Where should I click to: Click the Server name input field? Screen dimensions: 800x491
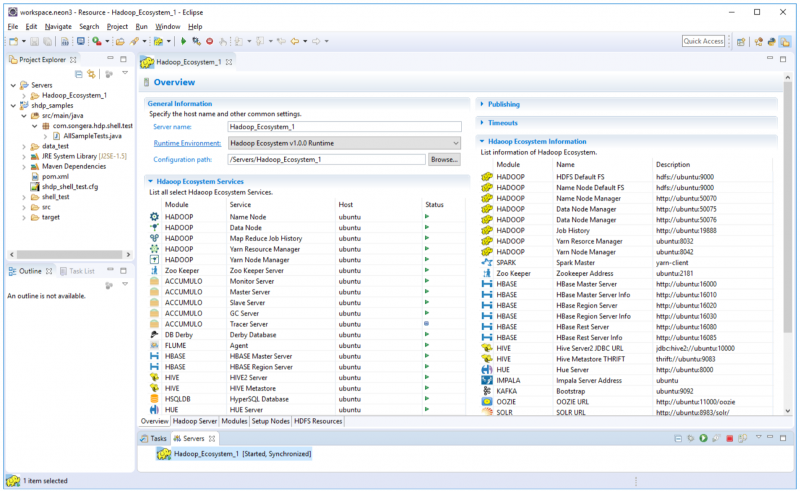tap(343, 127)
